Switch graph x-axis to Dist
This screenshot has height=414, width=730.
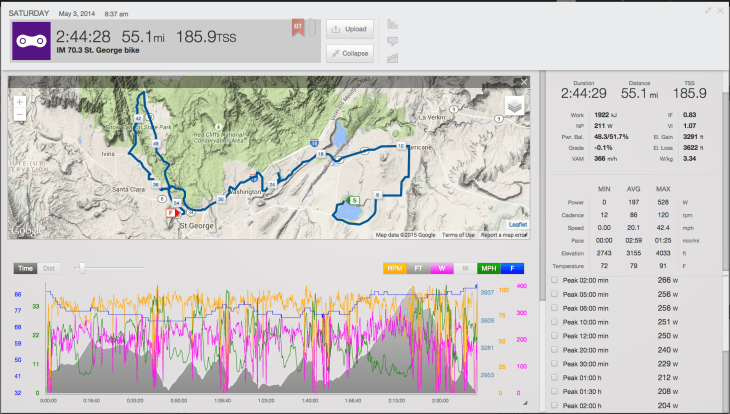(x=49, y=268)
